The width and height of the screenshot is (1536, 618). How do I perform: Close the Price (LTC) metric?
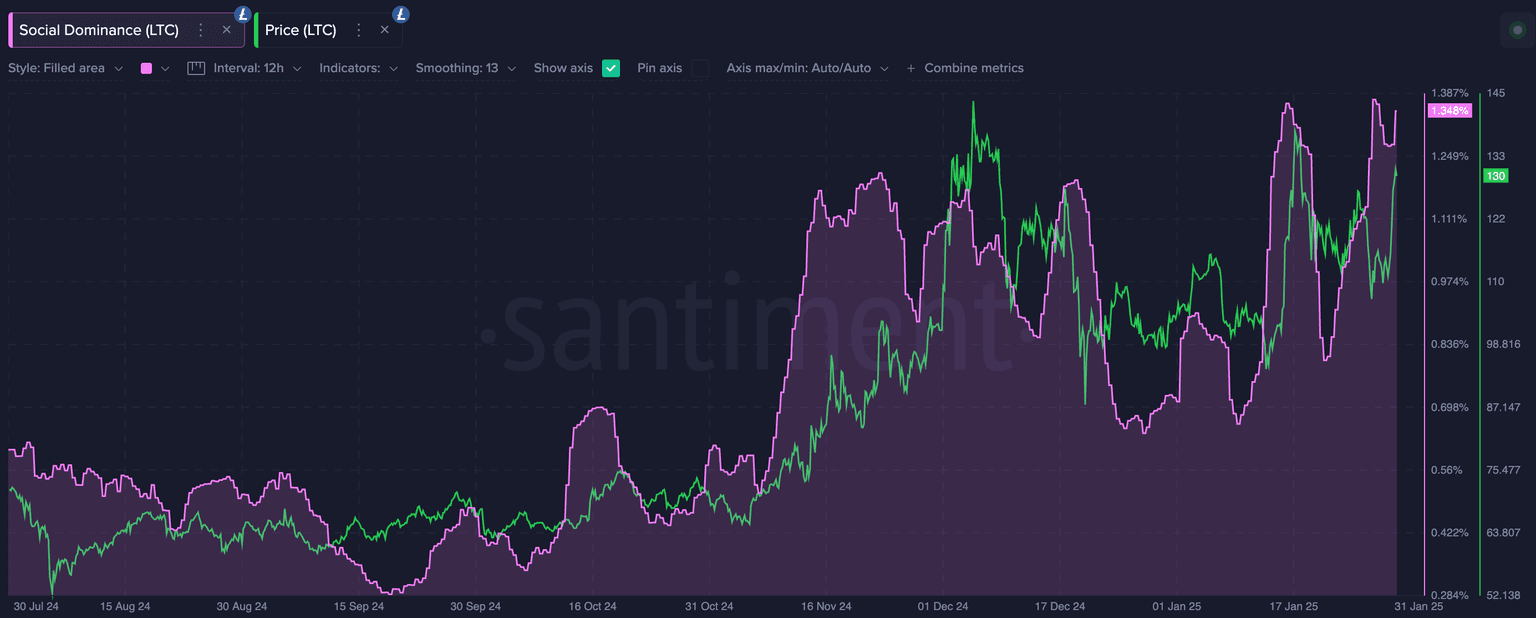click(x=384, y=30)
